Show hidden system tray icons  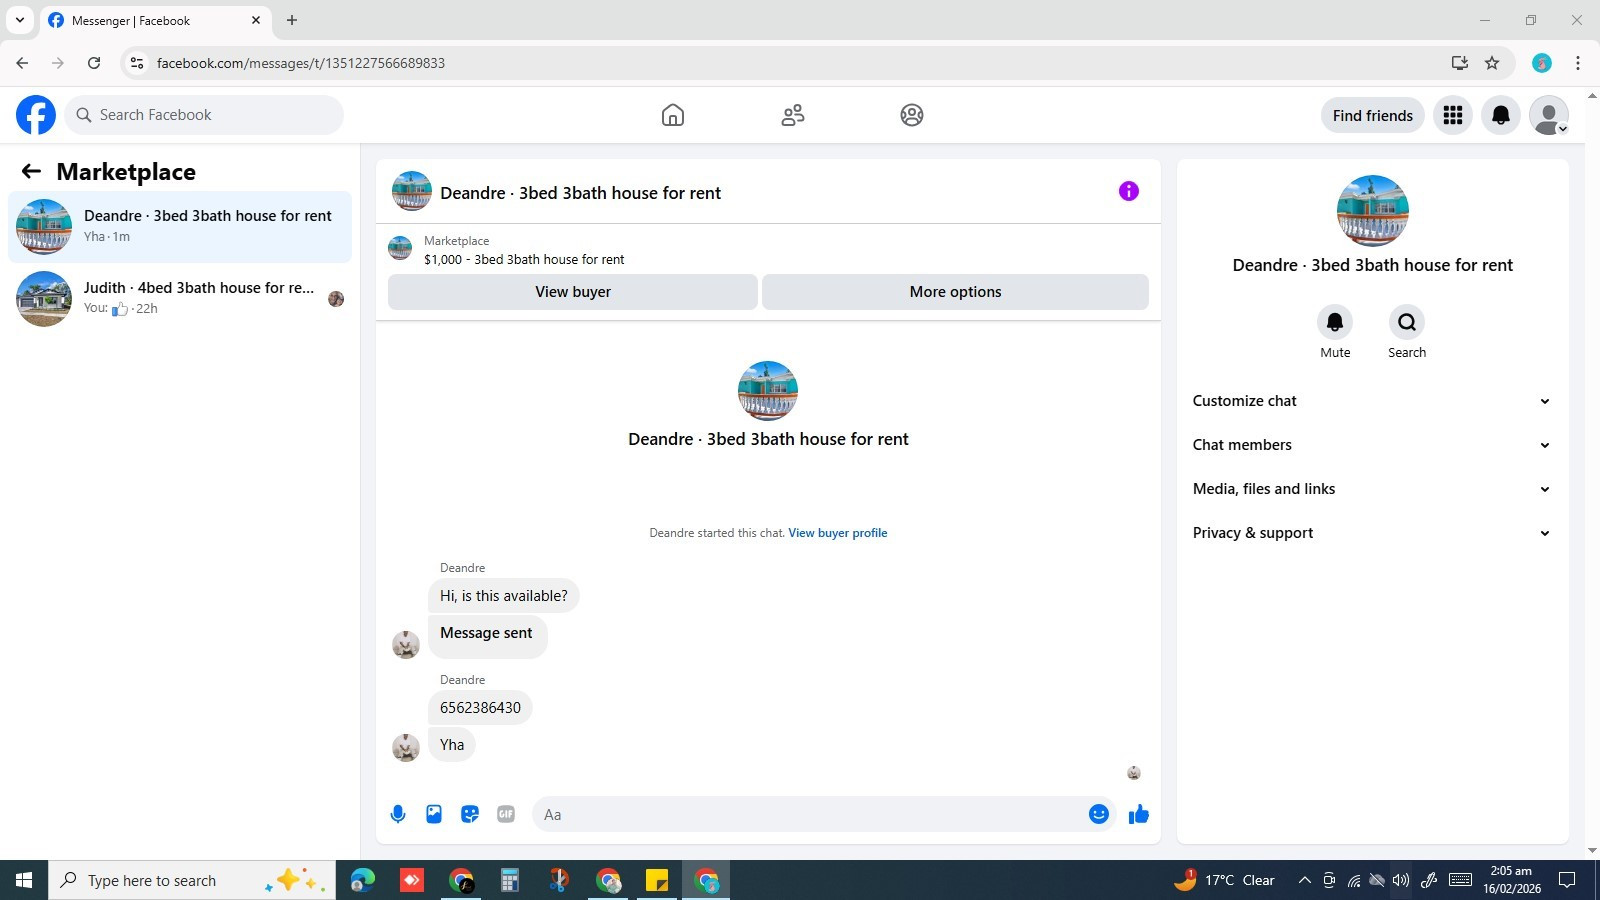pyautogui.click(x=1304, y=880)
